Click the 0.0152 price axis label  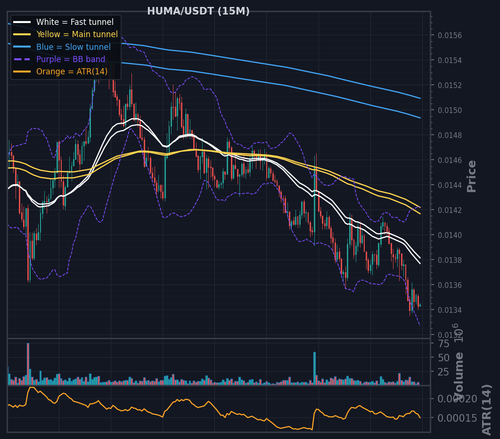coord(450,85)
